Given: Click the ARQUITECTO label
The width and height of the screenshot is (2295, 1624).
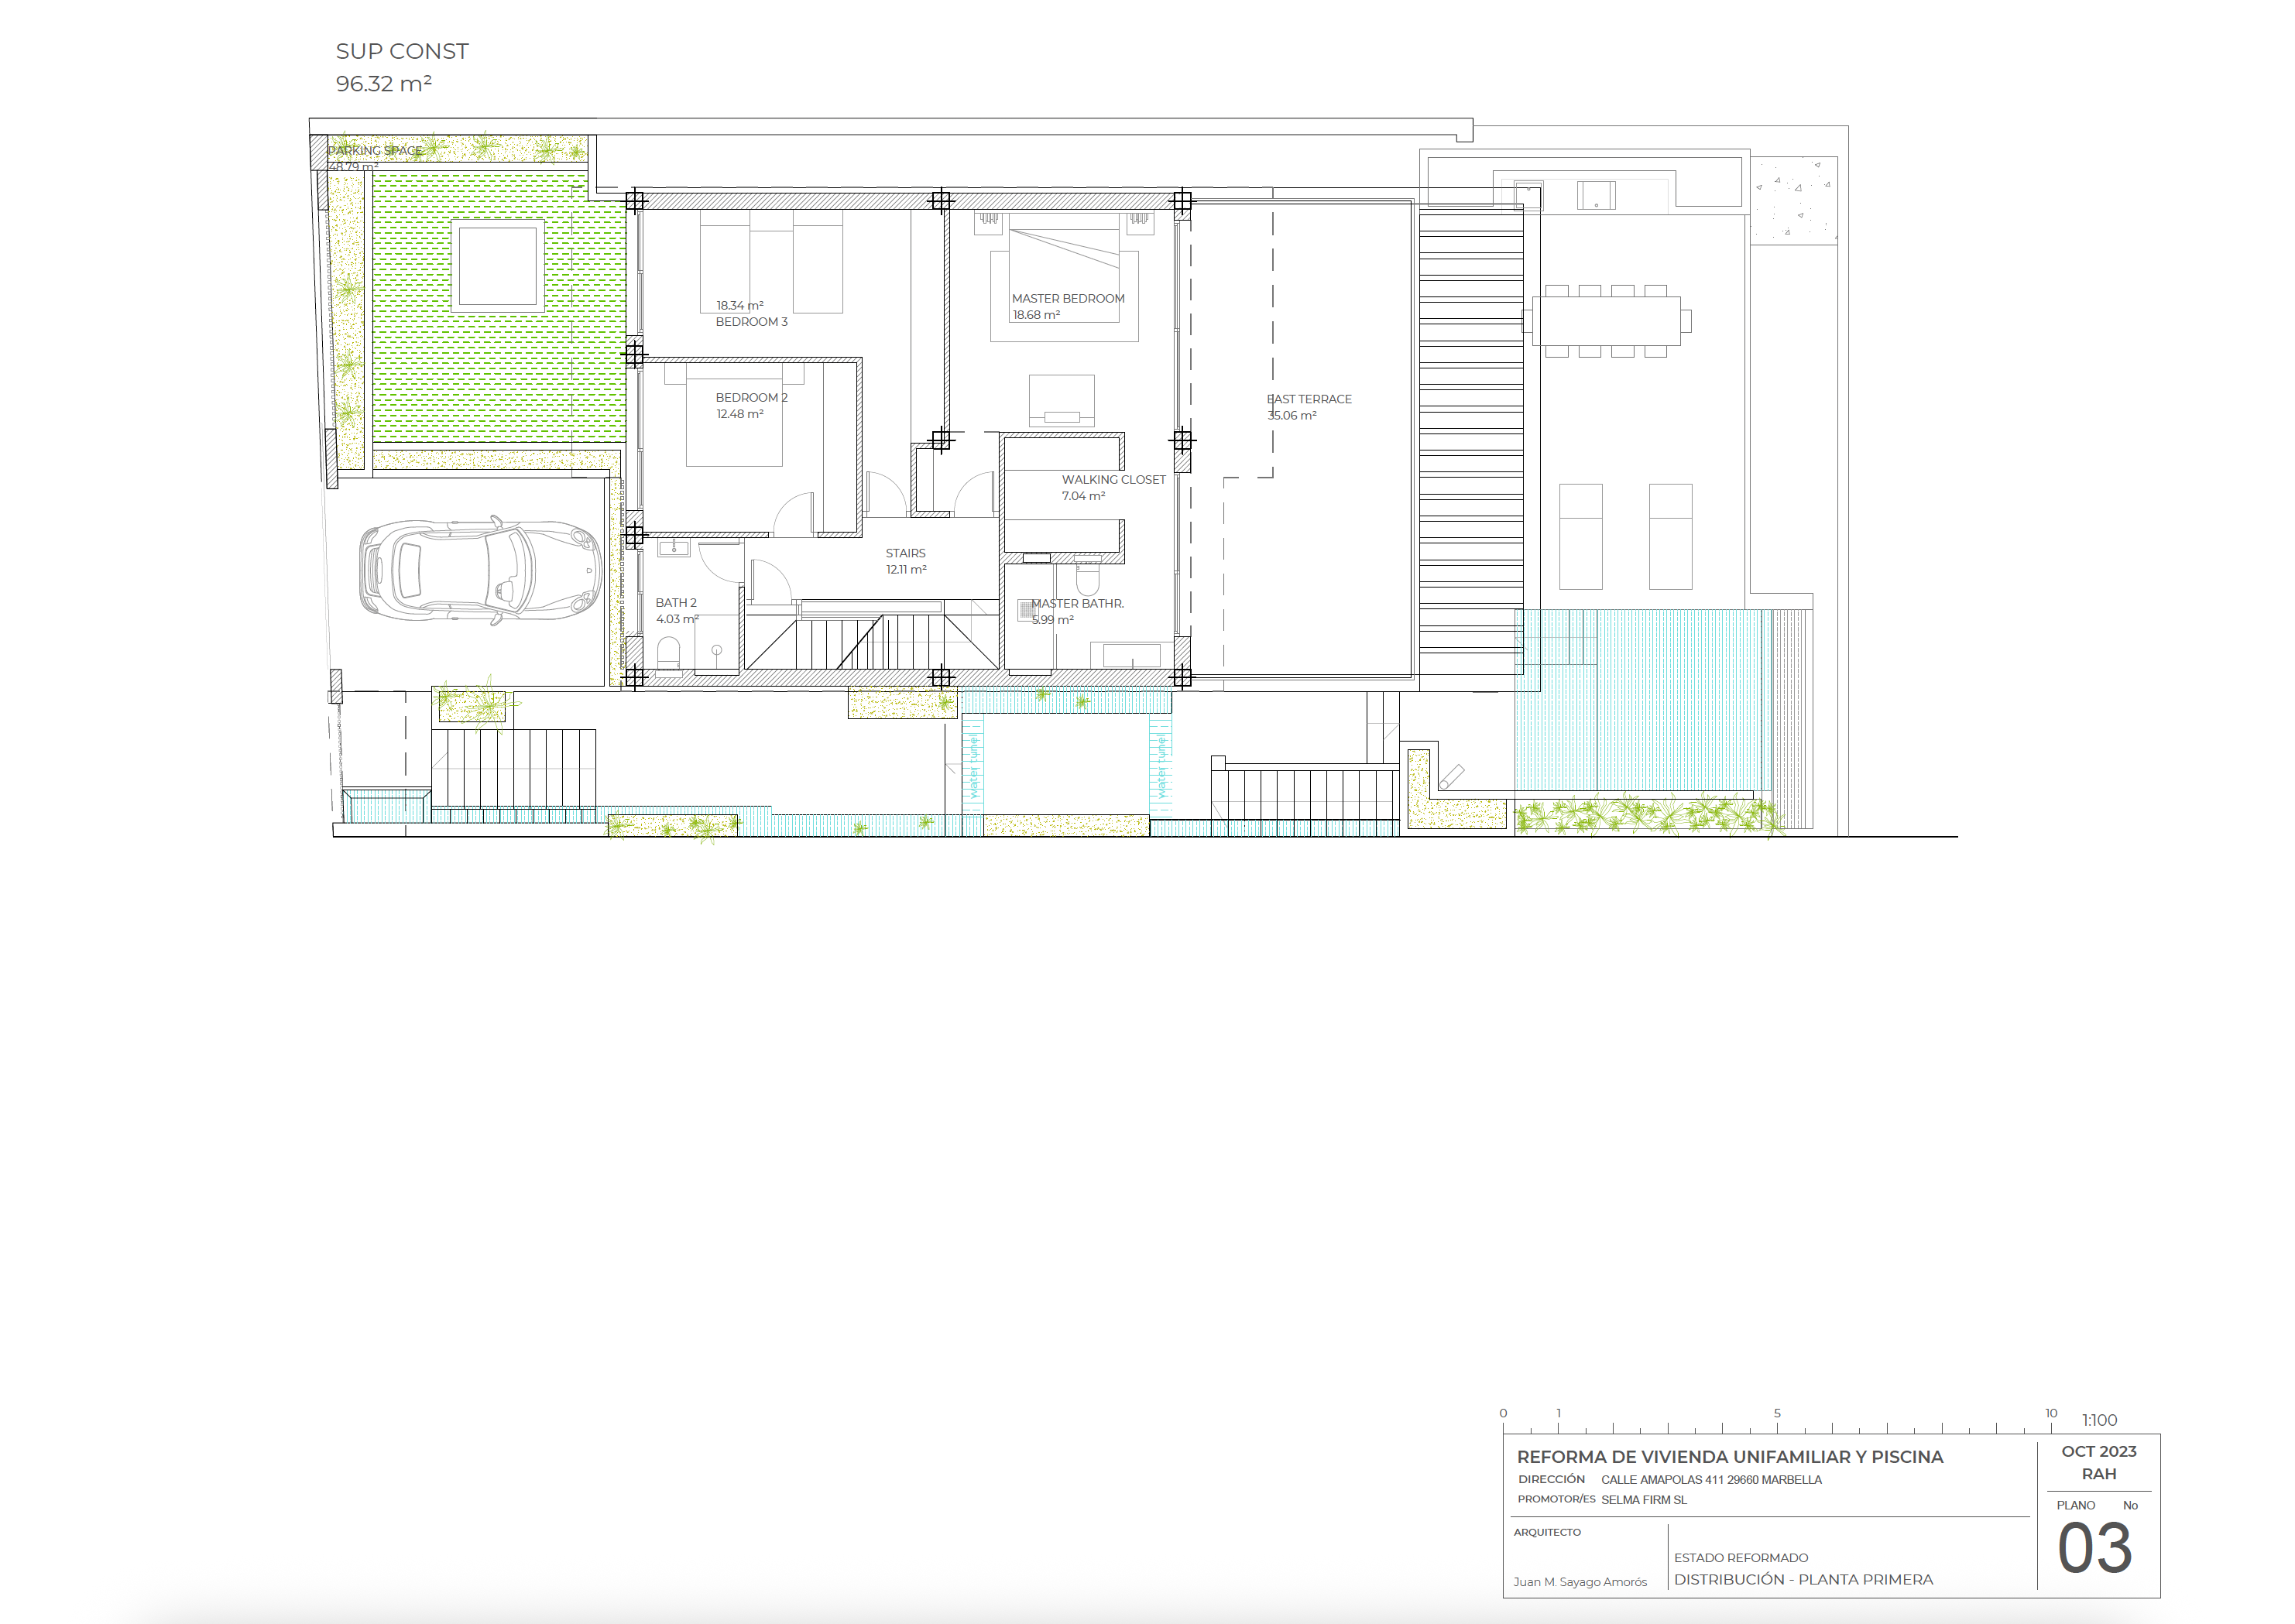Looking at the screenshot, I should click(1547, 1532).
